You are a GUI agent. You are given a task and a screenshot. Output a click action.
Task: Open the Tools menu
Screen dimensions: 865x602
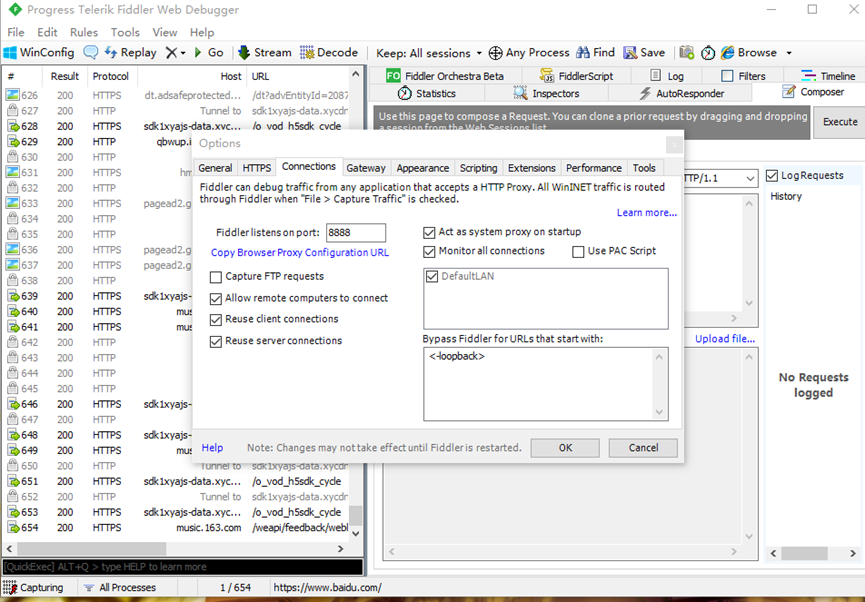(x=125, y=32)
